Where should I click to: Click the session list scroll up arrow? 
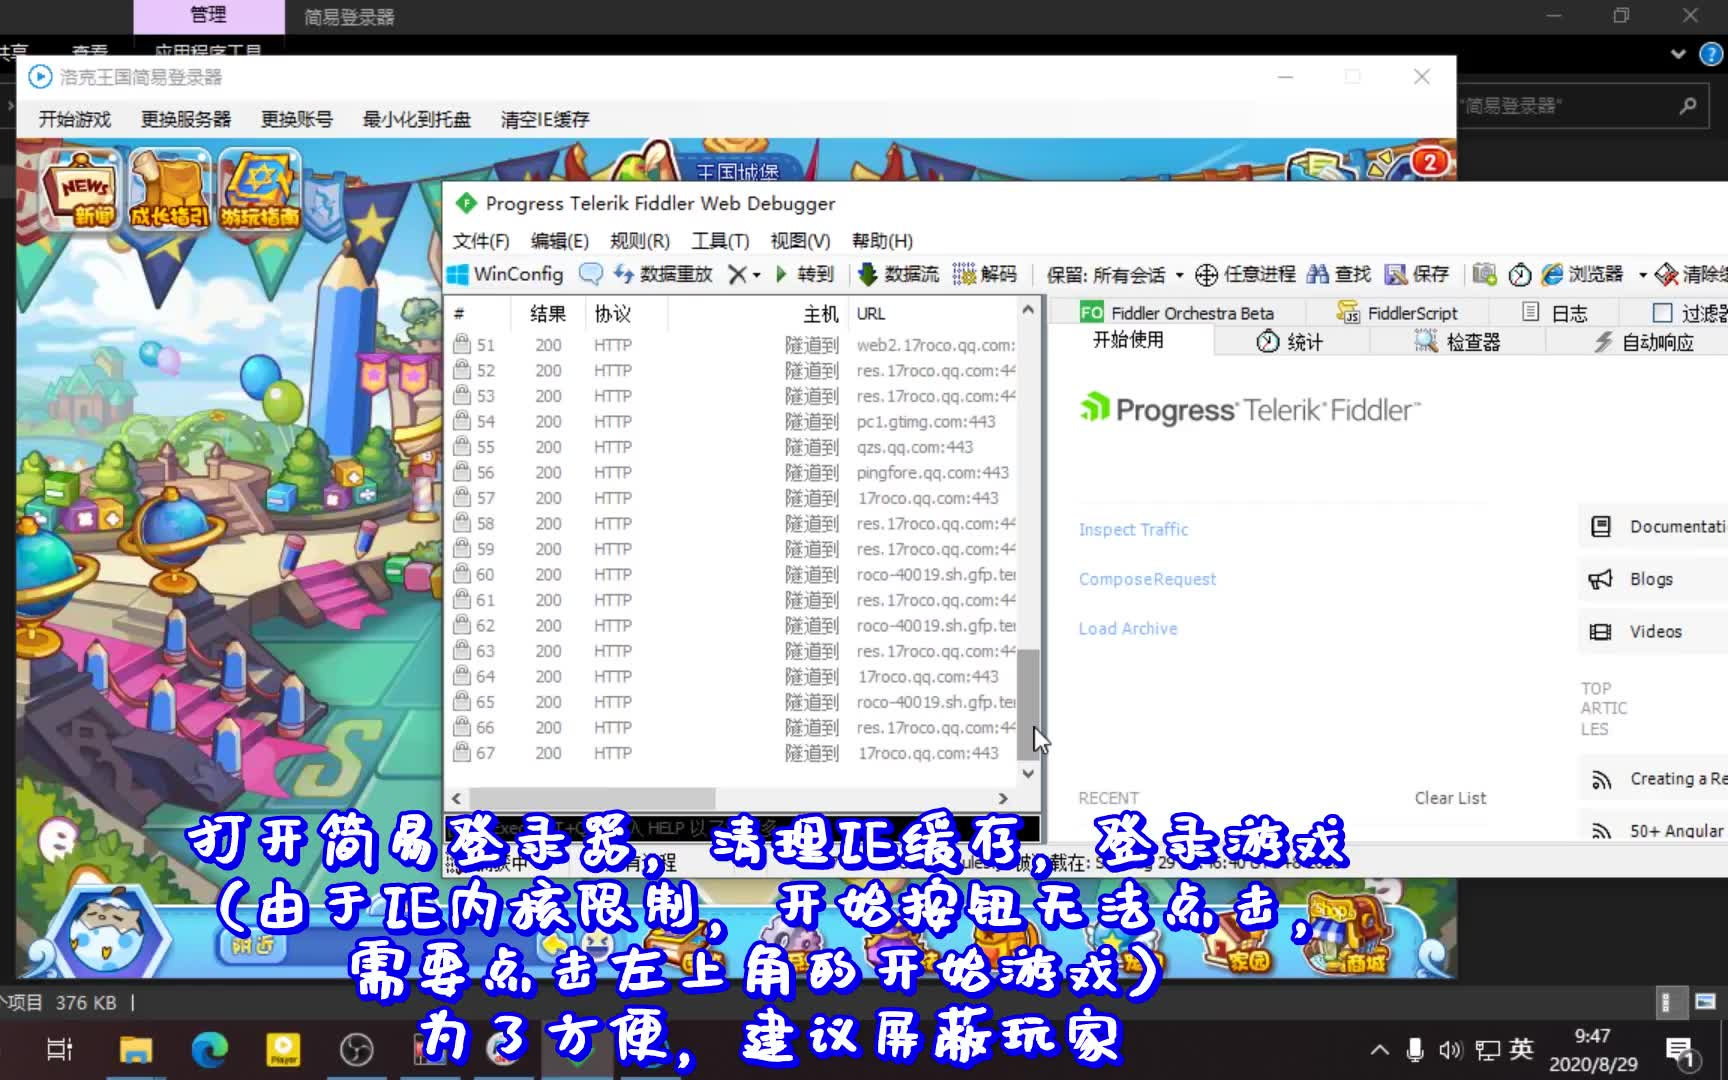pyautogui.click(x=1028, y=310)
